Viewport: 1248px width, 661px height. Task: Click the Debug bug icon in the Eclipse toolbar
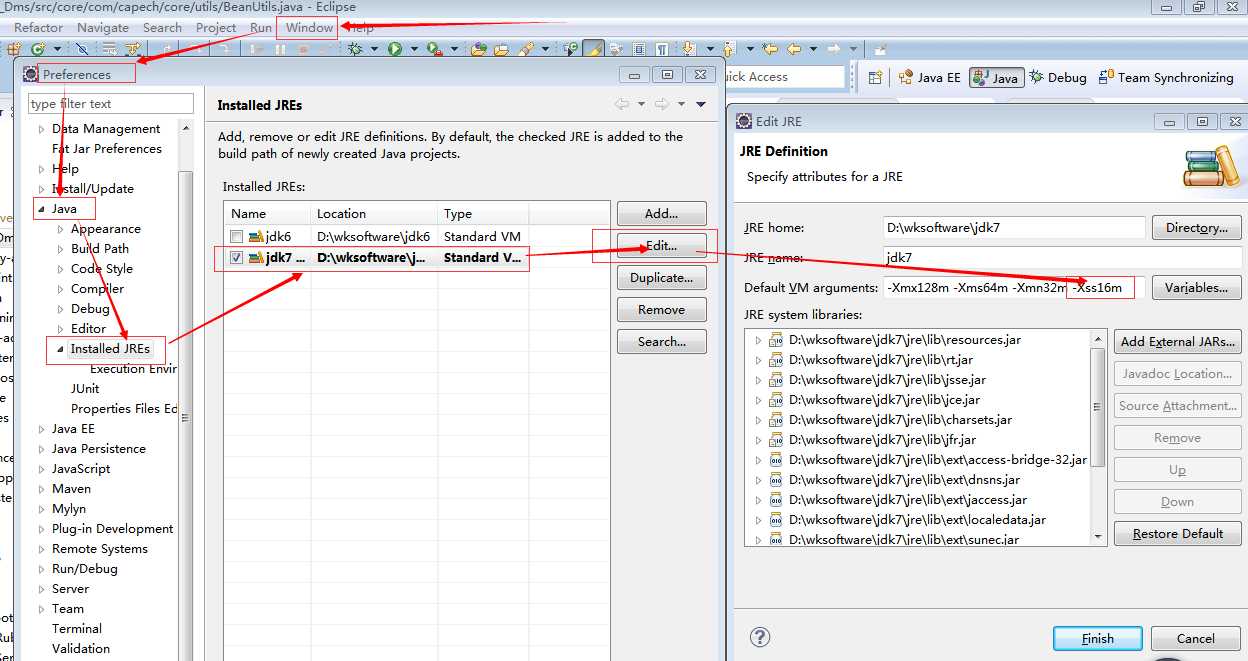[353, 48]
